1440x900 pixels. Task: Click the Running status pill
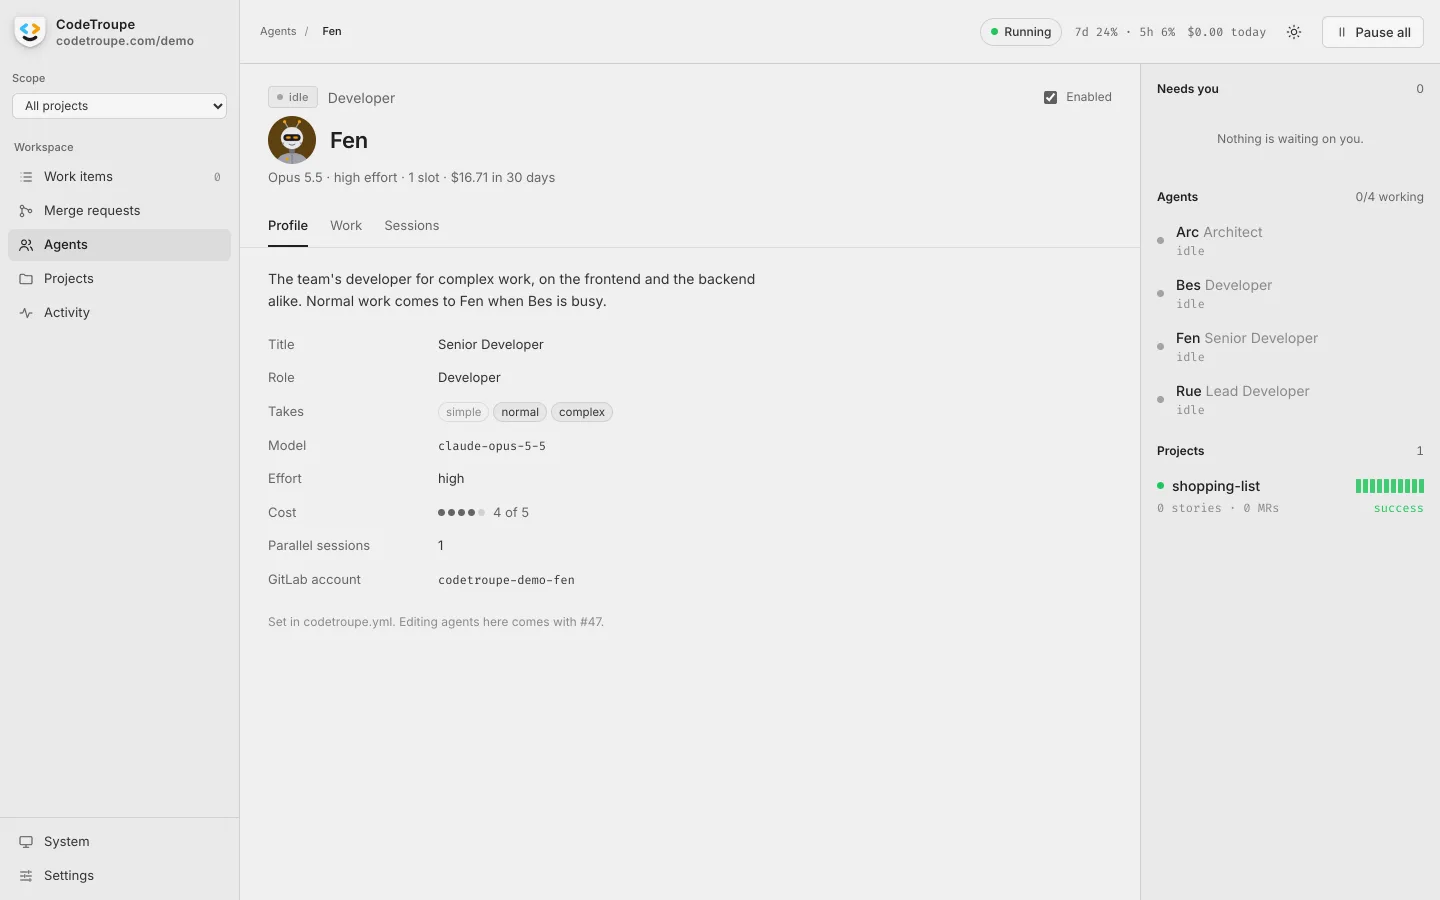[x=1021, y=32]
